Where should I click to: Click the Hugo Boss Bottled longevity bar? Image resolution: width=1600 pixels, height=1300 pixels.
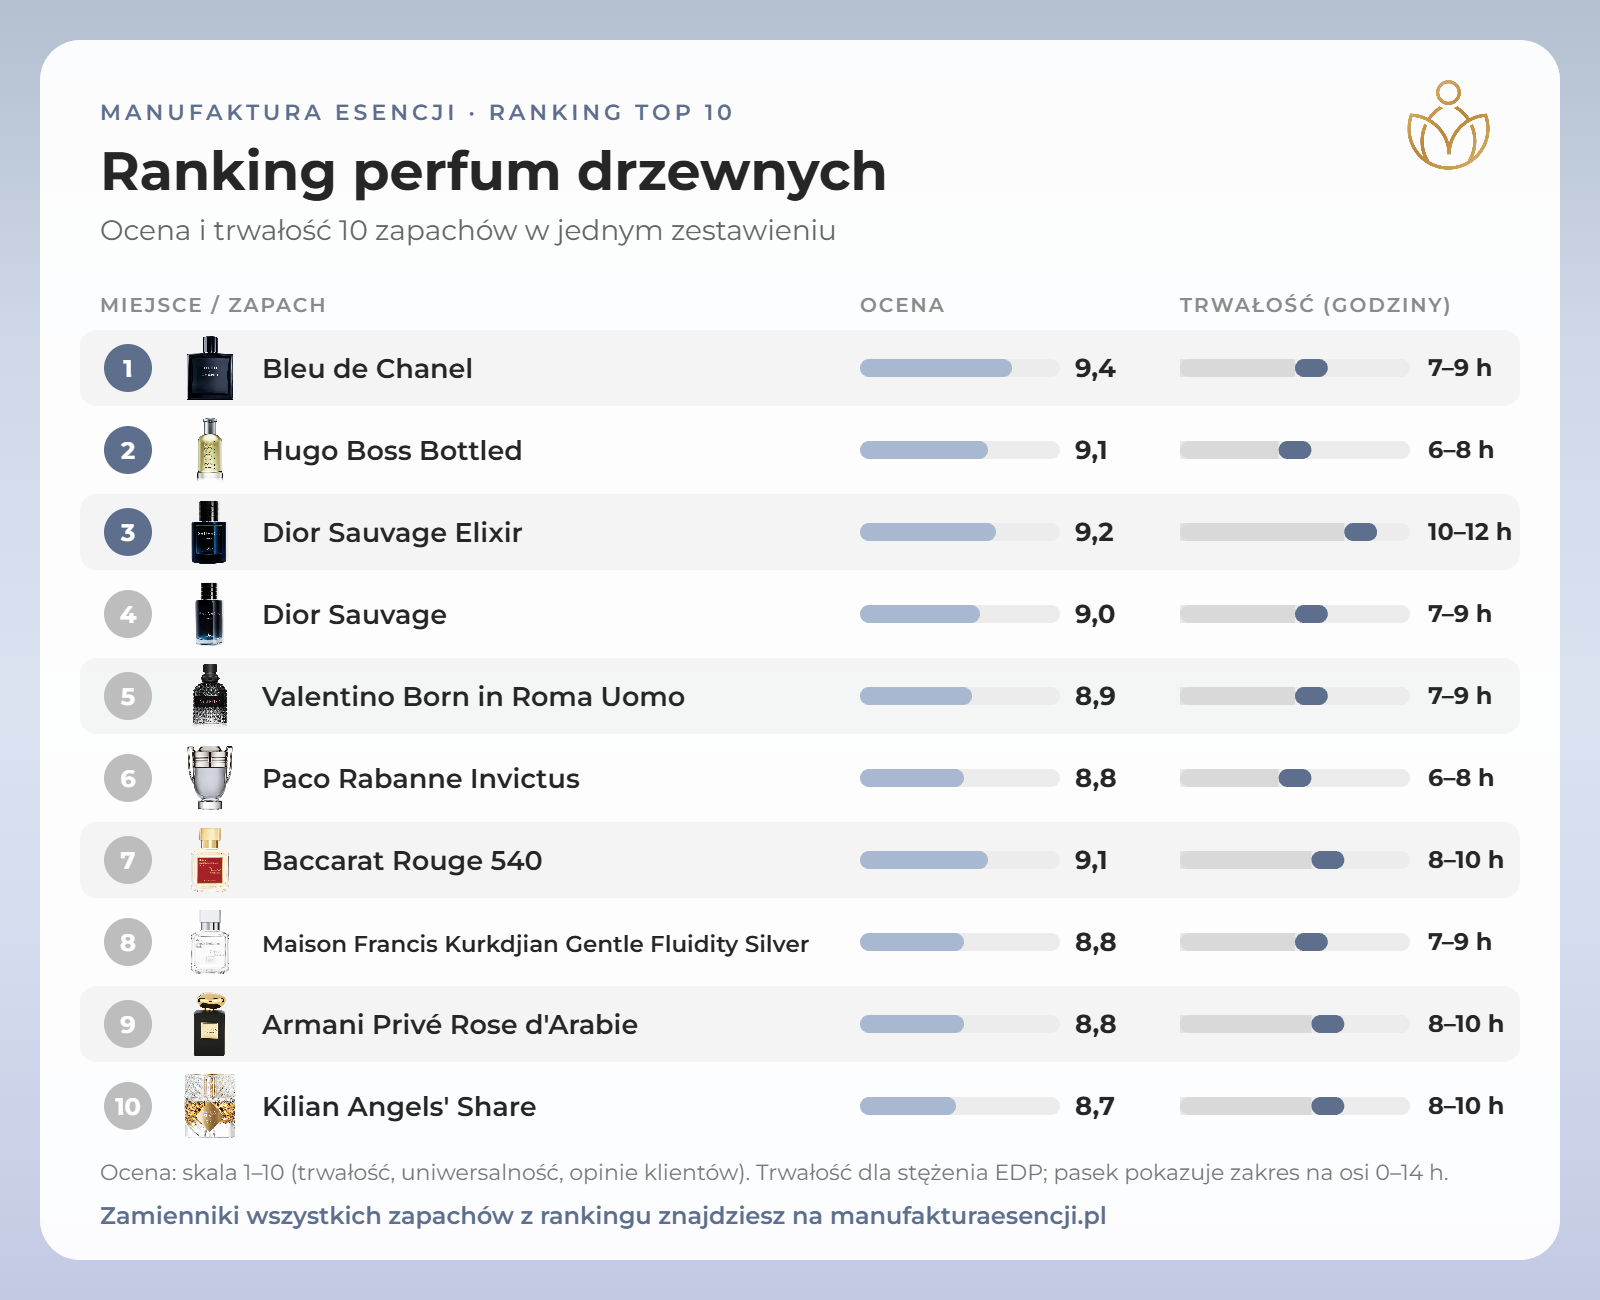pyautogui.click(x=1295, y=450)
